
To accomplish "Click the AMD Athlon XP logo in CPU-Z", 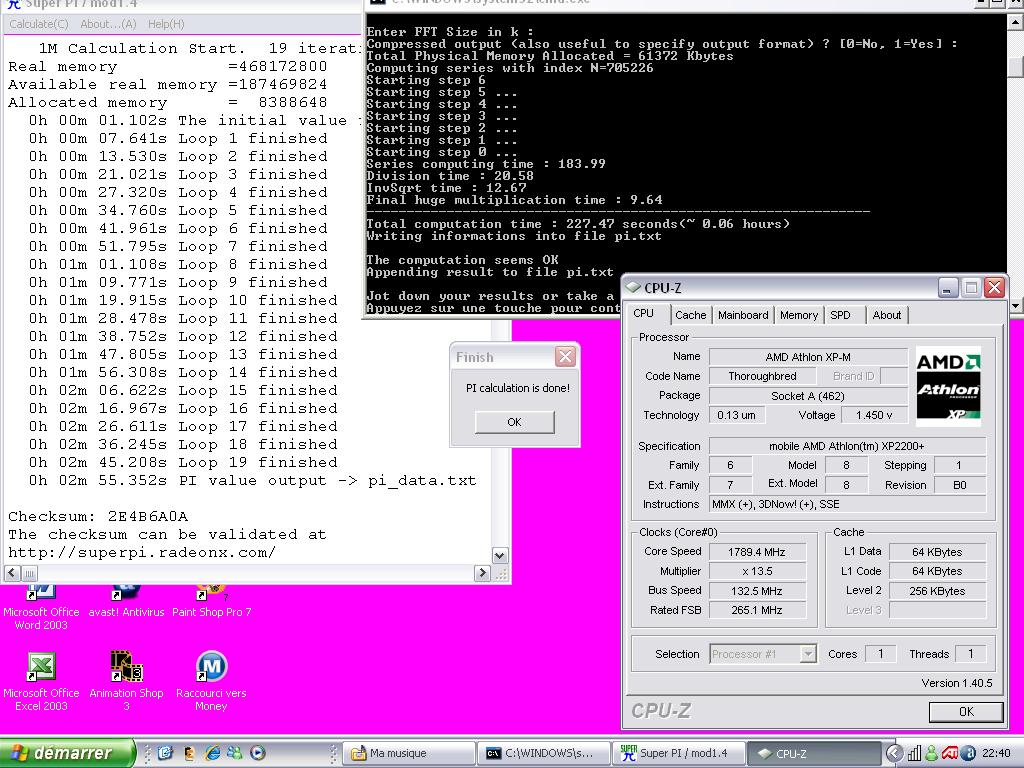I will (x=948, y=385).
